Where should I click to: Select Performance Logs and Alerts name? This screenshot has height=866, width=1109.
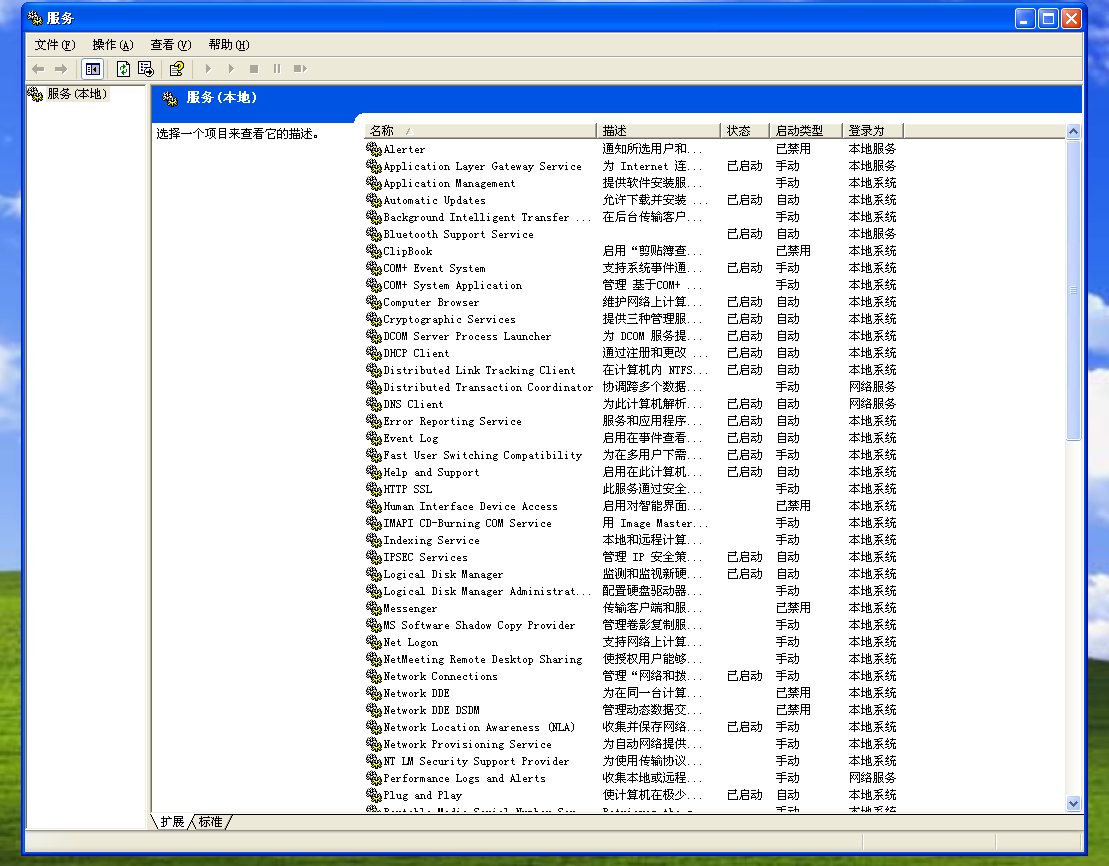(465, 778)
